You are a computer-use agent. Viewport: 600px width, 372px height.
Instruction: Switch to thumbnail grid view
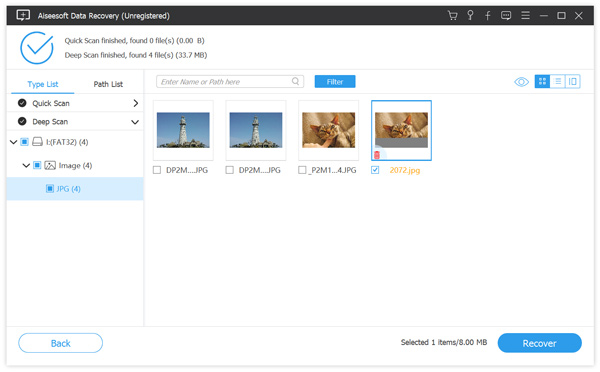tap(542, 81)
